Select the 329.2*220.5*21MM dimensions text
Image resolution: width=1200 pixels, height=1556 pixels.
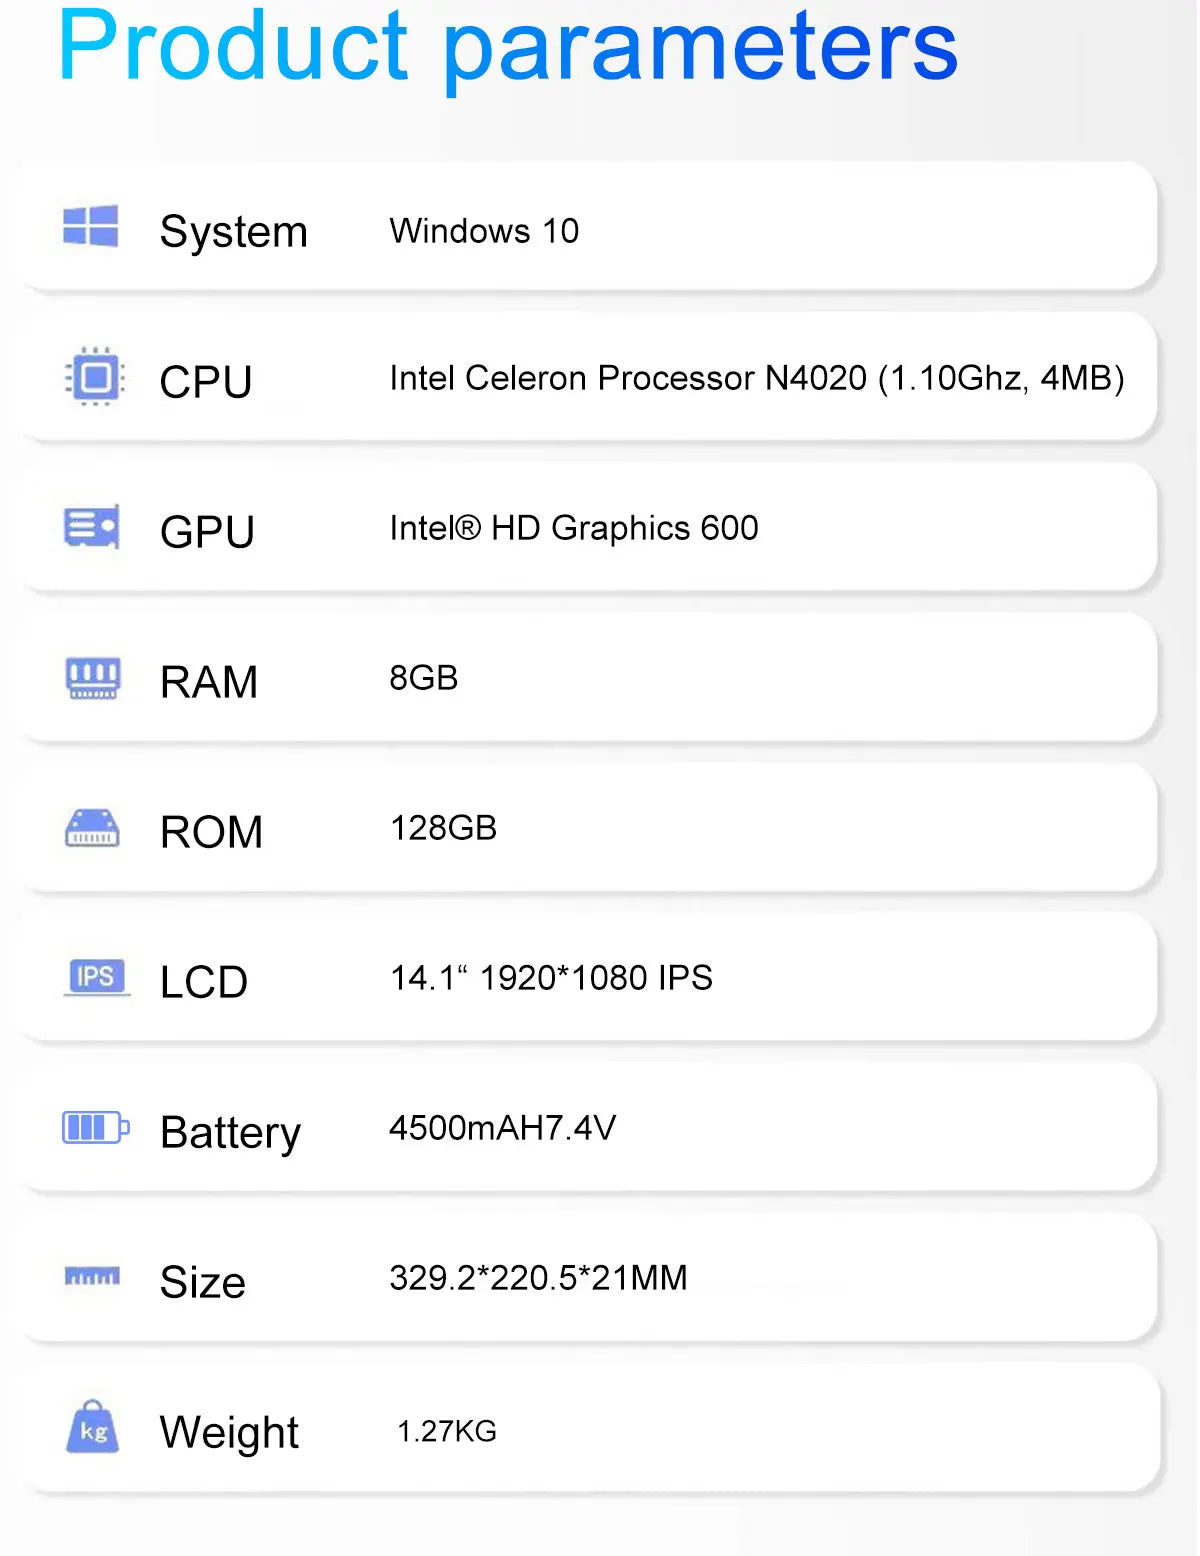click(x=538, y=1277)
